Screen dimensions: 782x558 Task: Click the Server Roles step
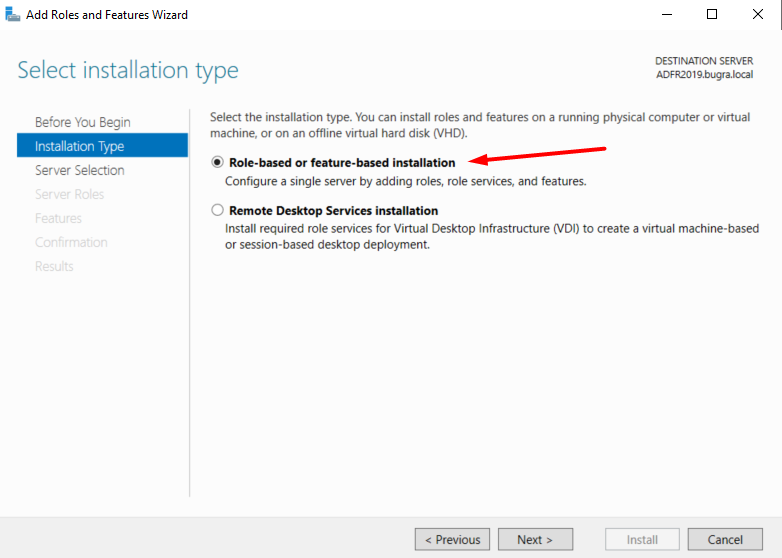pos(69,194)
